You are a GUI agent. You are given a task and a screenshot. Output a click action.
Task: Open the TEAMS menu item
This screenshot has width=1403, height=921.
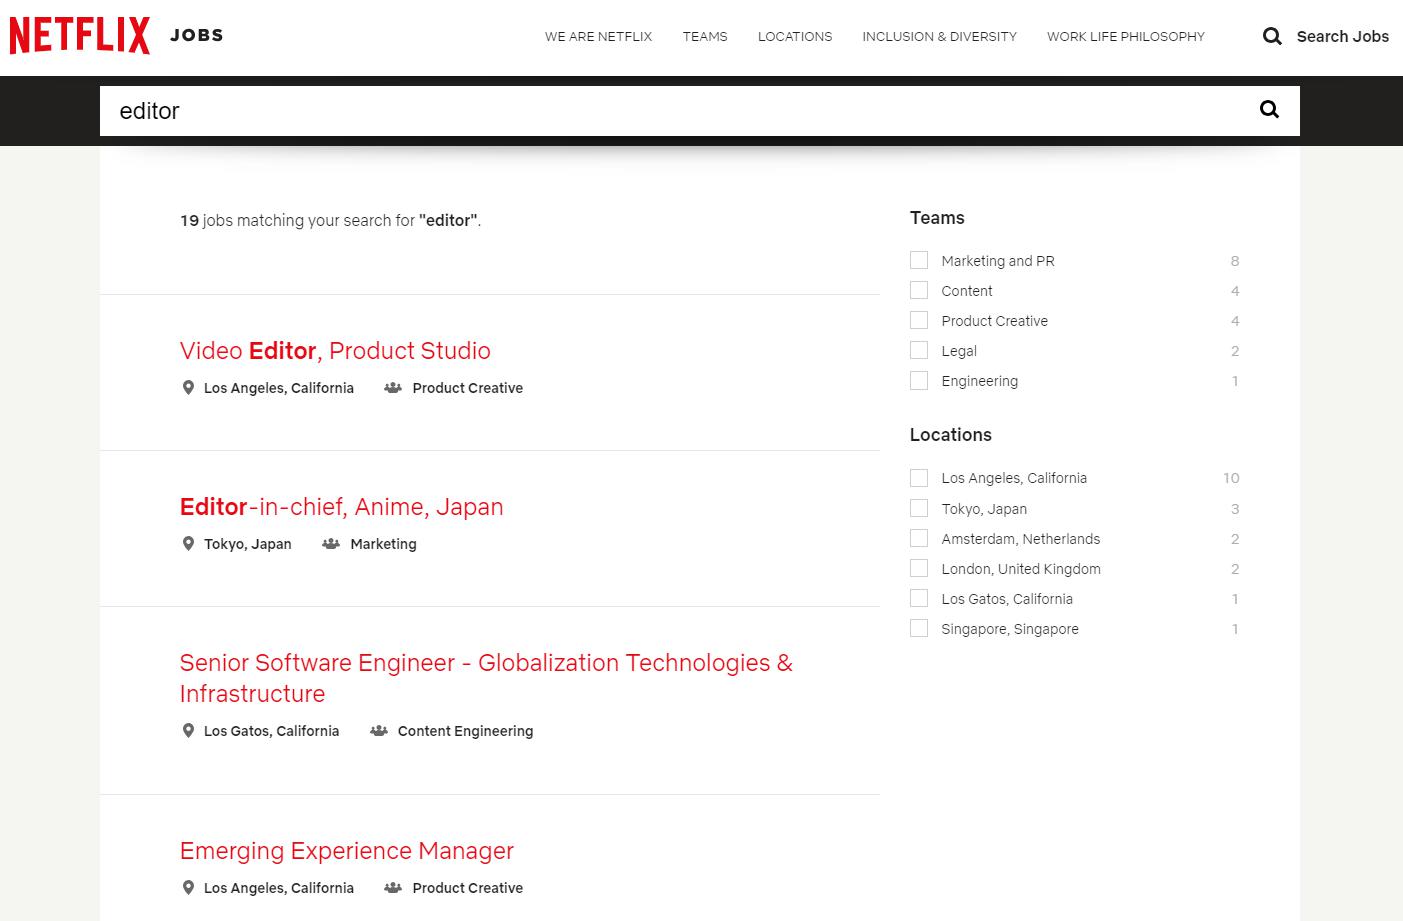coord(705,37)
